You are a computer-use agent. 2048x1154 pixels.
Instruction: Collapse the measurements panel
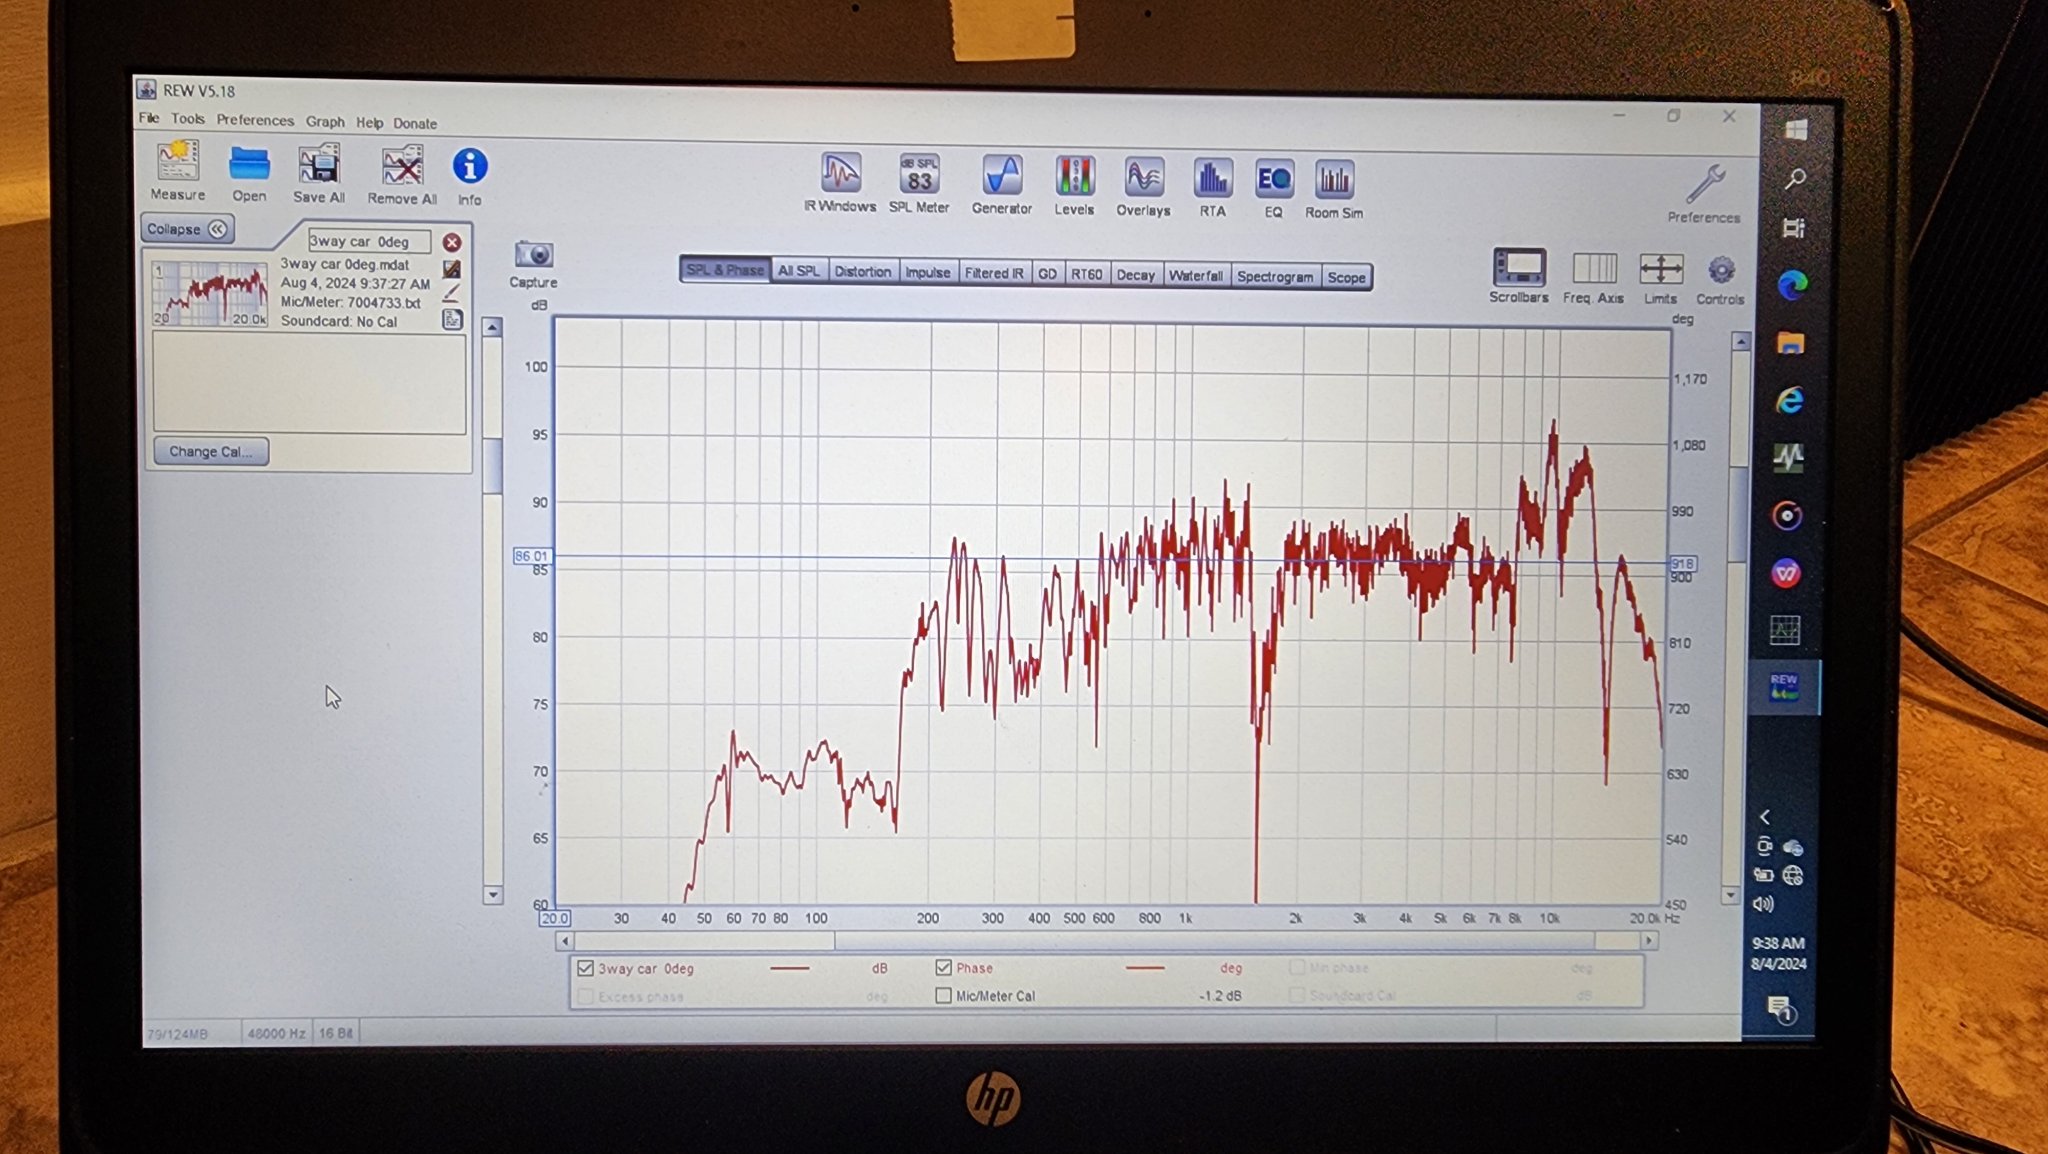[x=187, y=229]
